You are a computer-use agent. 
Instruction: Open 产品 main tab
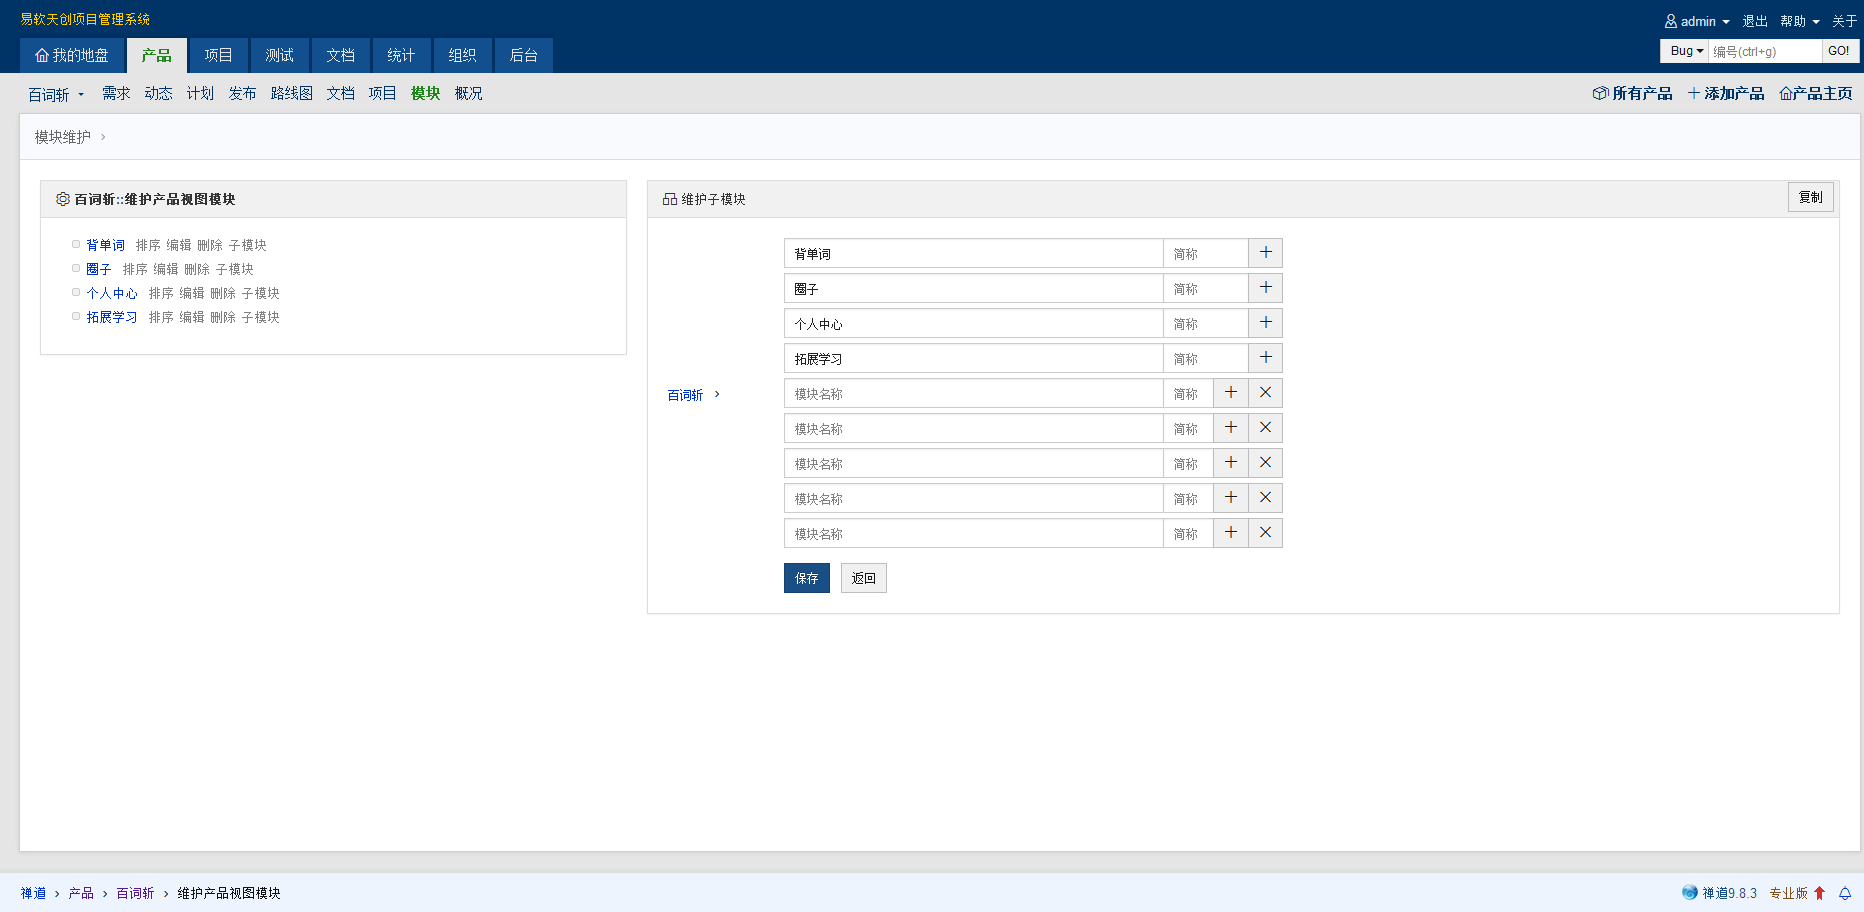coord(157,55)
